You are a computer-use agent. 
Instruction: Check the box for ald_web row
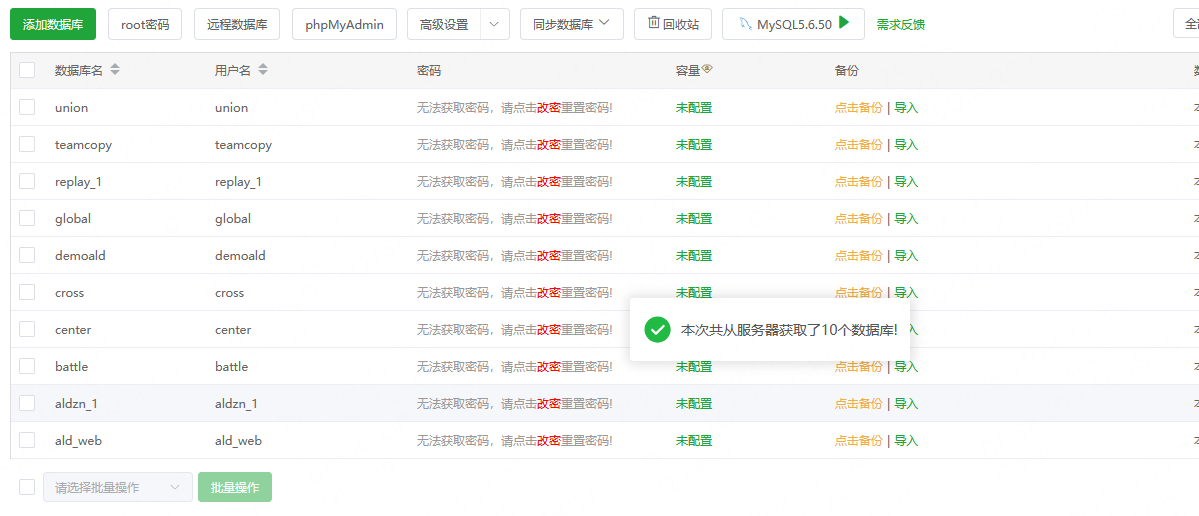point(28,440)
